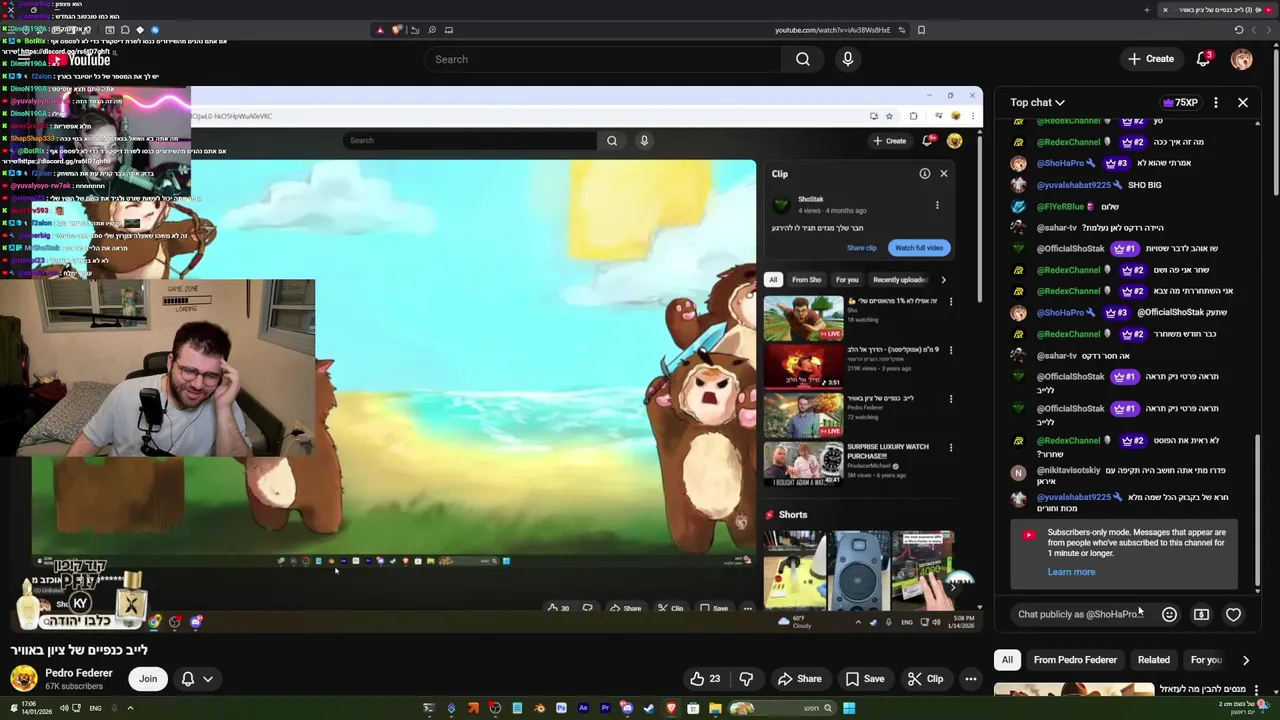Open the Pedro Federer channel name link
This screenshot has width=1280, height=720.
79,673
